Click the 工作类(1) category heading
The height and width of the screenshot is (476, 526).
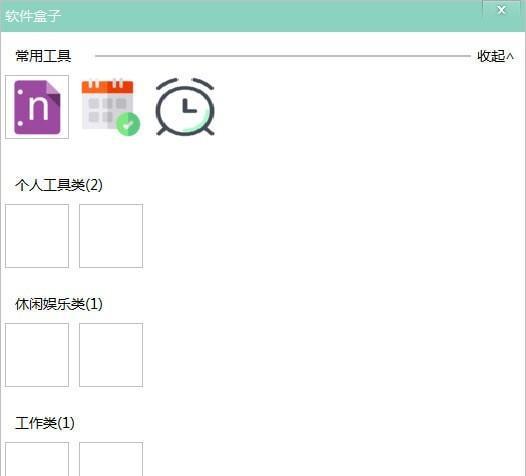45,423
